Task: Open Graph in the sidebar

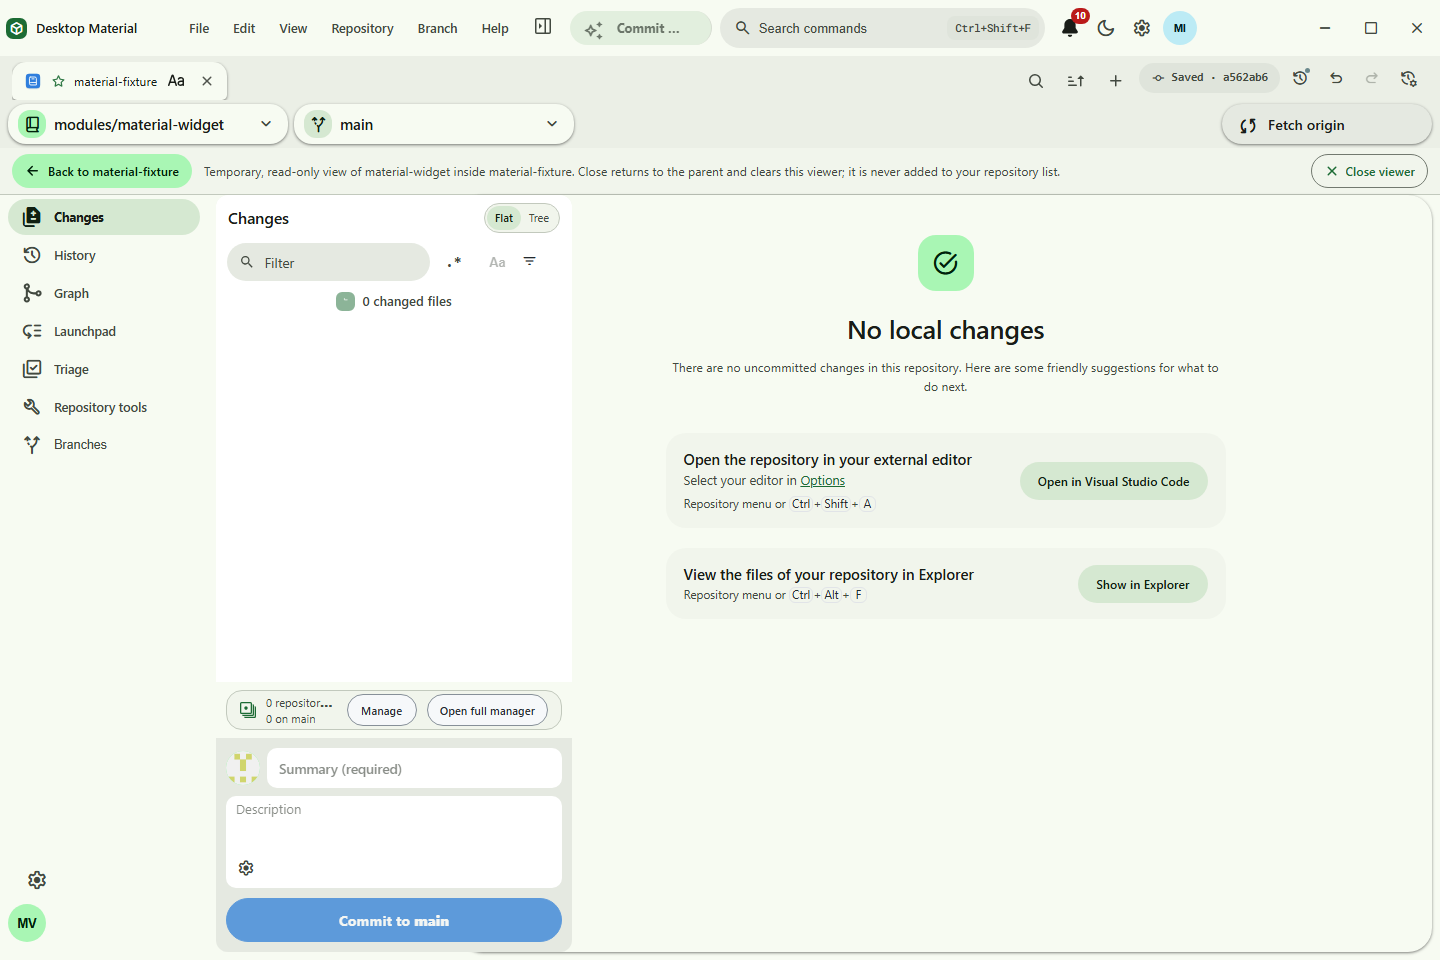Action: (x=104, y=293)
